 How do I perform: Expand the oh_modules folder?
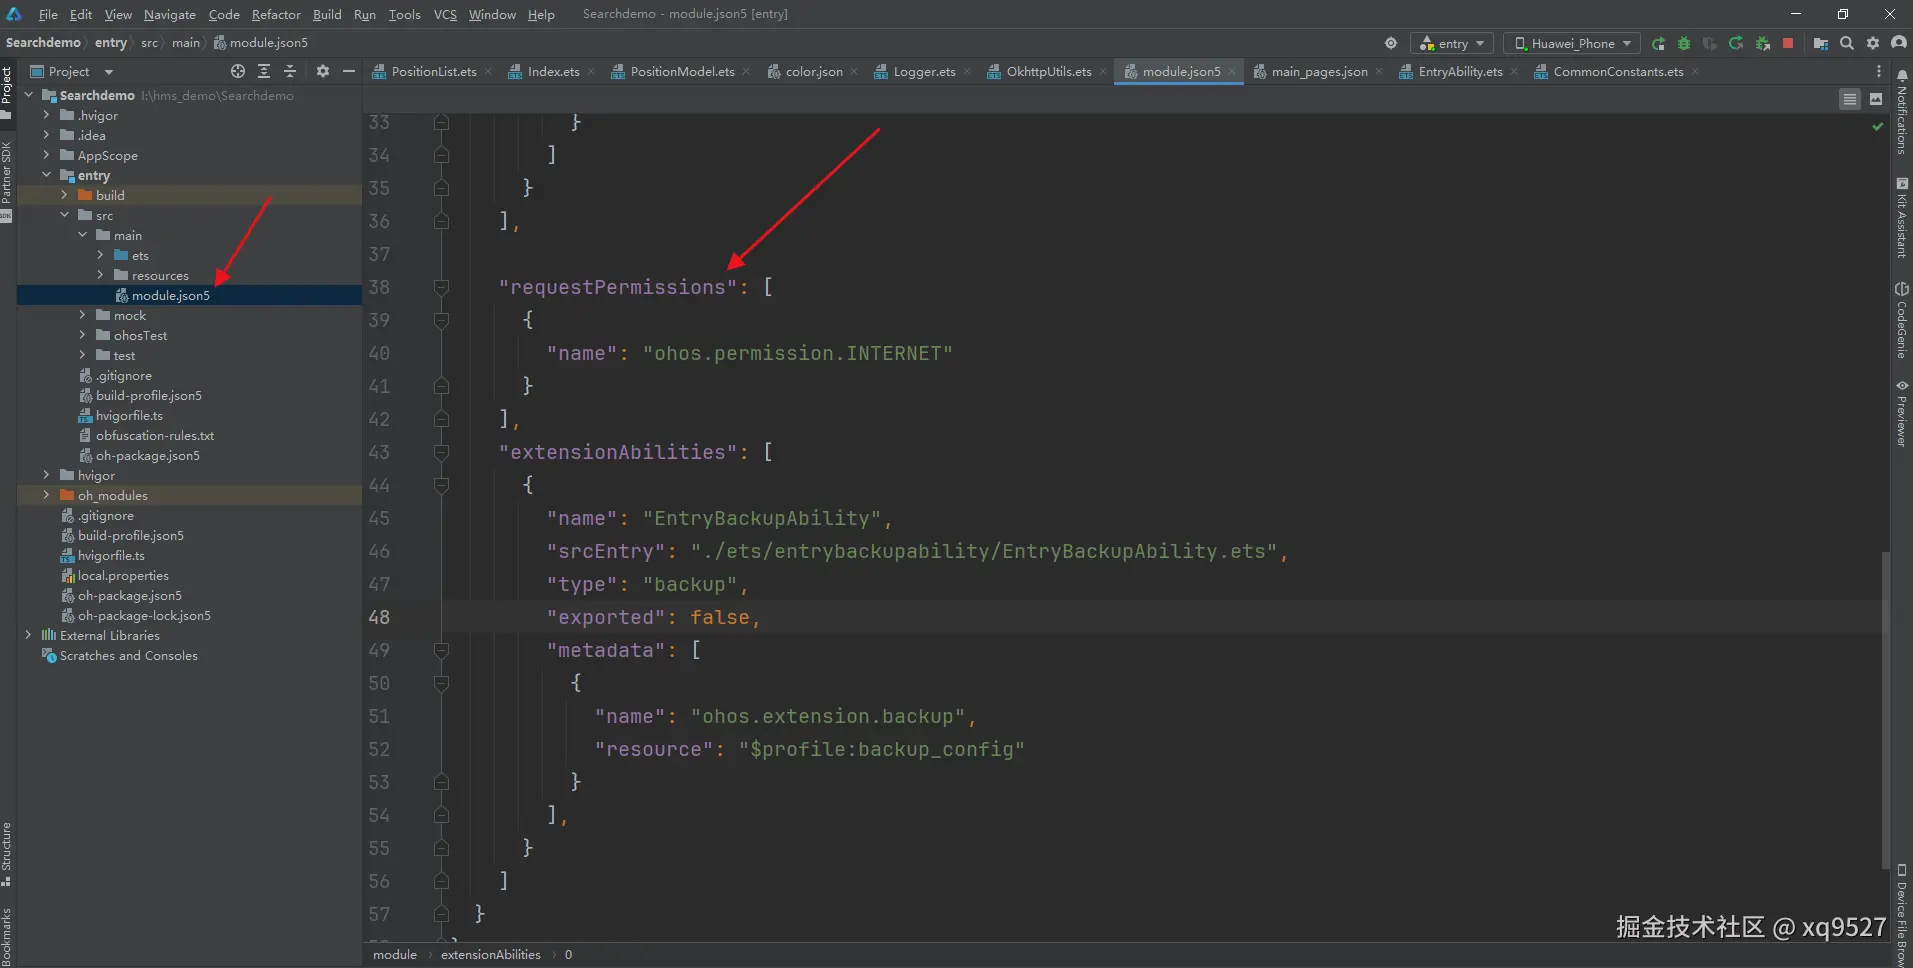tap(46, 495)
